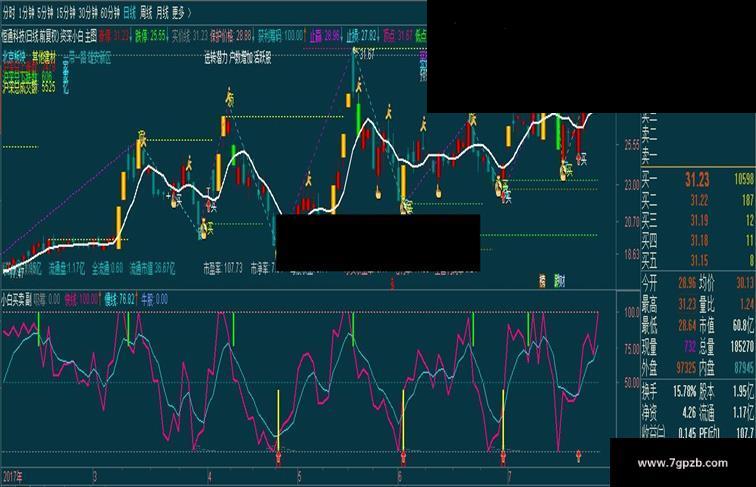Click the 现量 value 732
Image resolution: width=756 pixels, height=487 pixels.
[x=690, y=347]
